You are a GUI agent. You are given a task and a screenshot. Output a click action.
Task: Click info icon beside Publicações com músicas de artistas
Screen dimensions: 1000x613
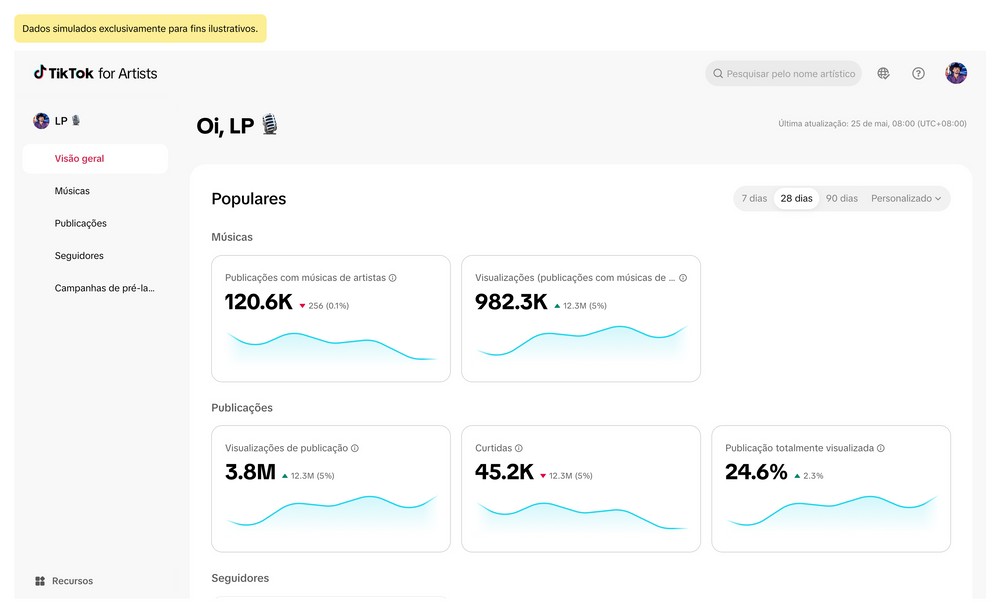393,278
